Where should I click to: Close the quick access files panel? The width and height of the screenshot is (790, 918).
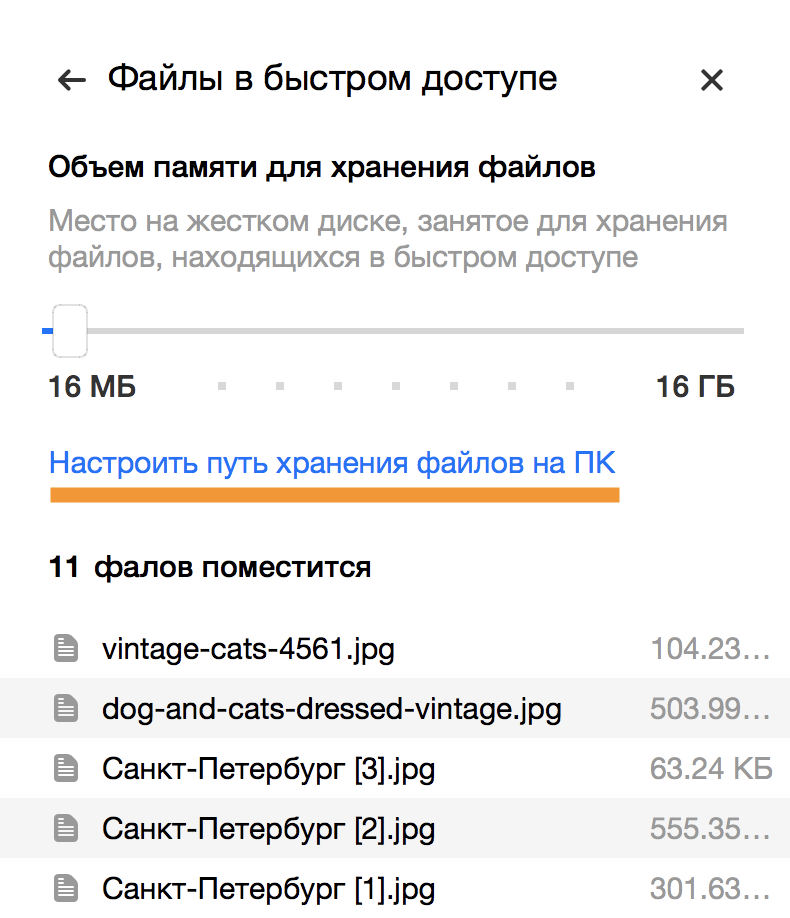(711, 80)
